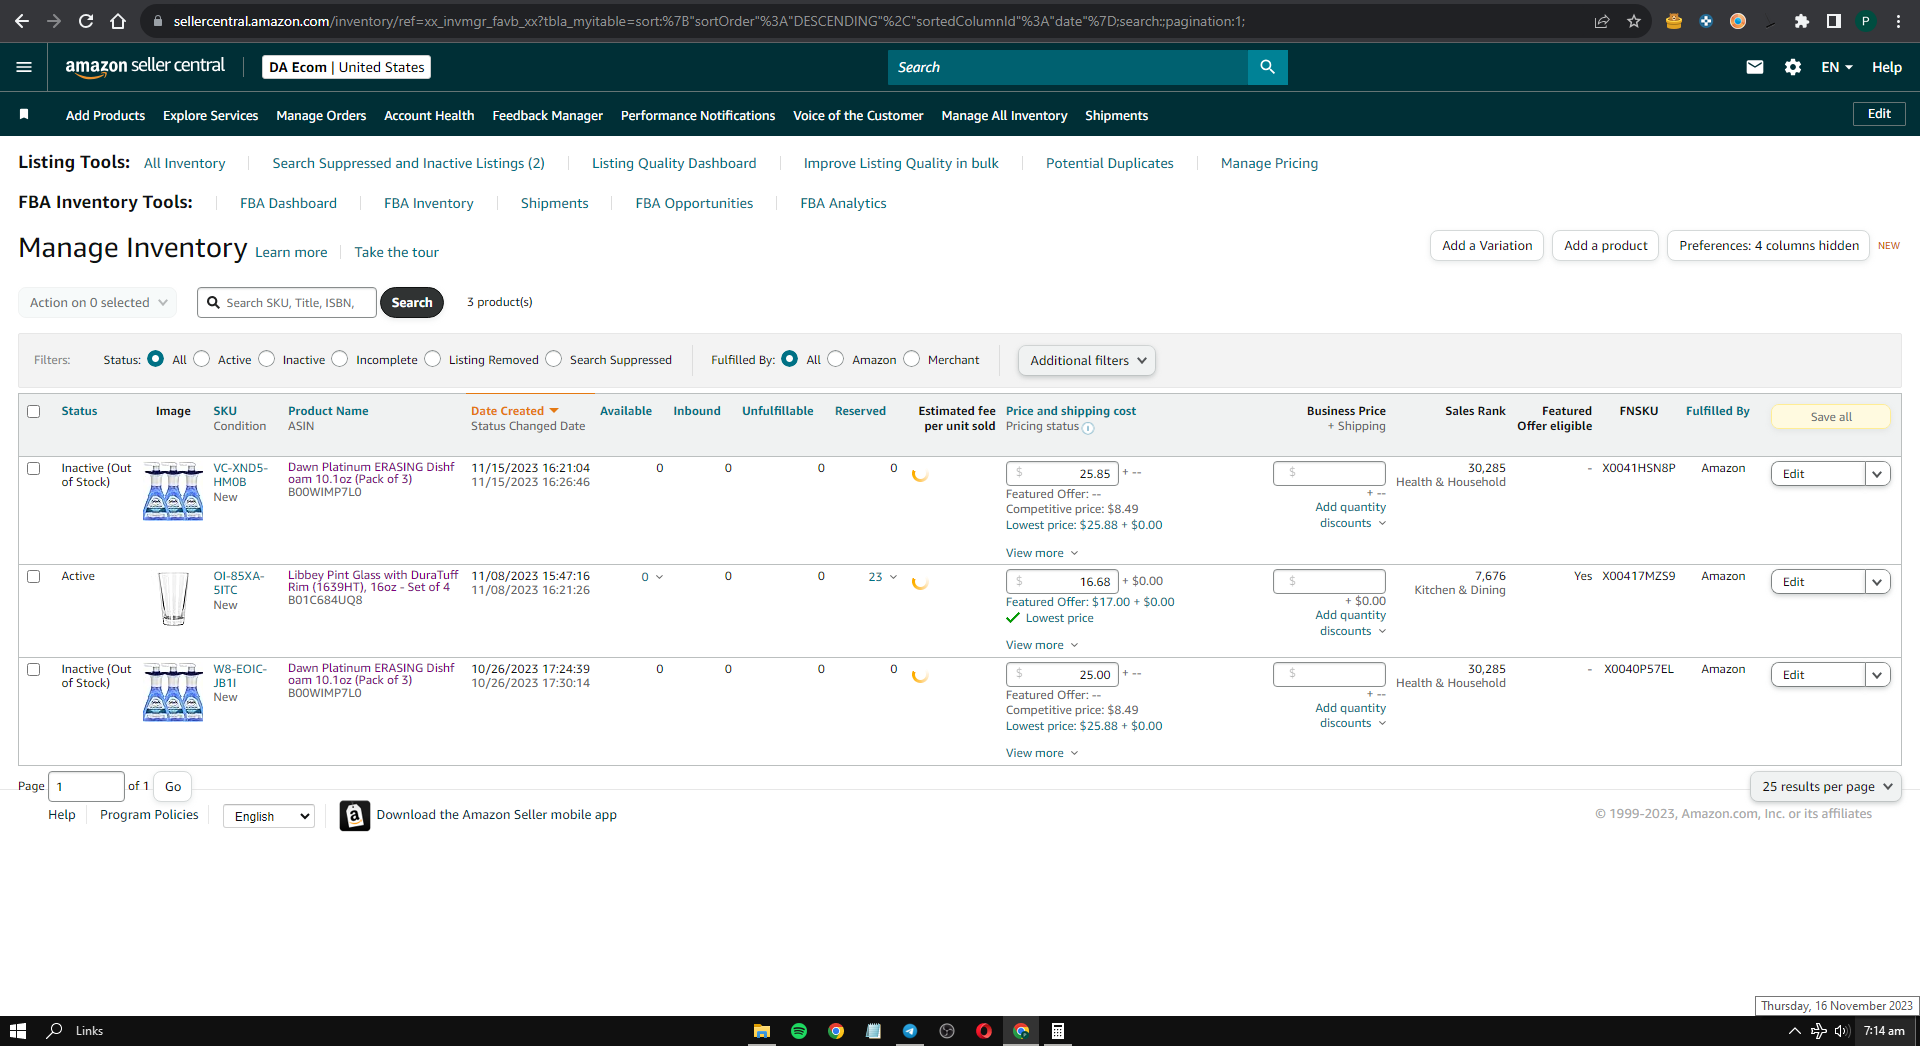Open Preferences: 4 columns hidden
Screen dimensions: 1920x1046
click(1768, 246)
